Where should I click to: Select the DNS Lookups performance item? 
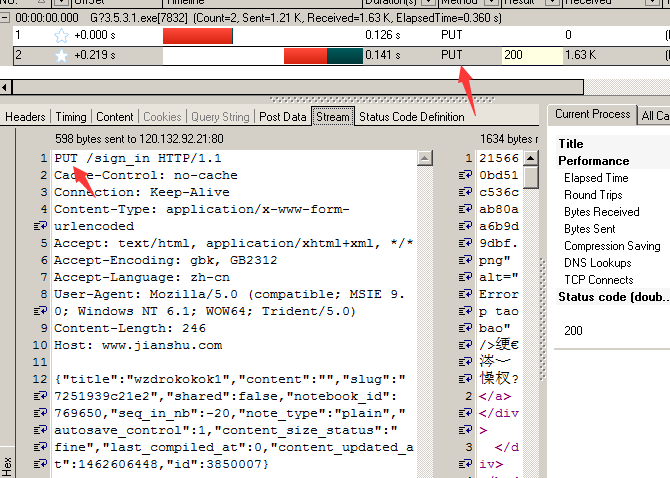point(596,263)
